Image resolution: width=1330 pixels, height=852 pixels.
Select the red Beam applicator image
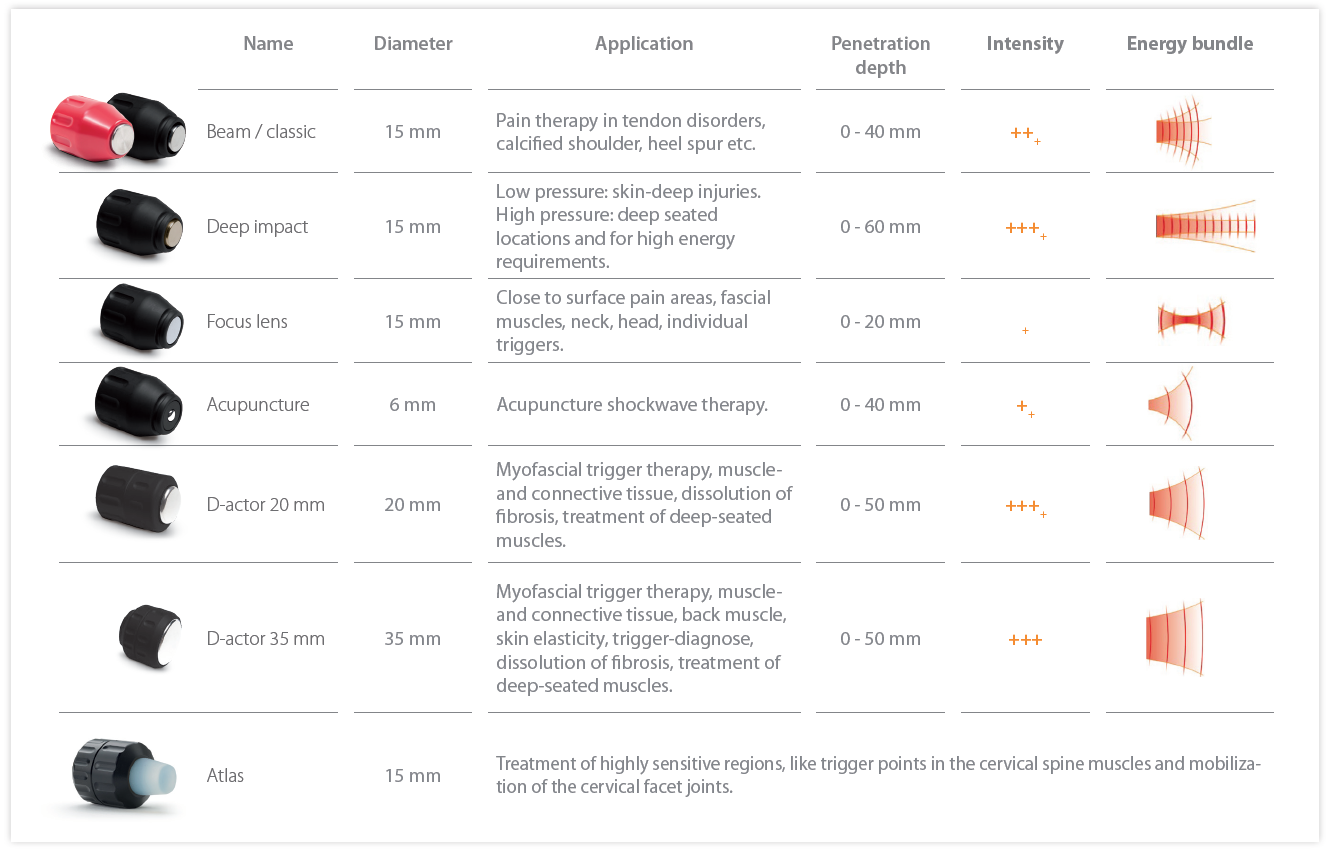82,129
